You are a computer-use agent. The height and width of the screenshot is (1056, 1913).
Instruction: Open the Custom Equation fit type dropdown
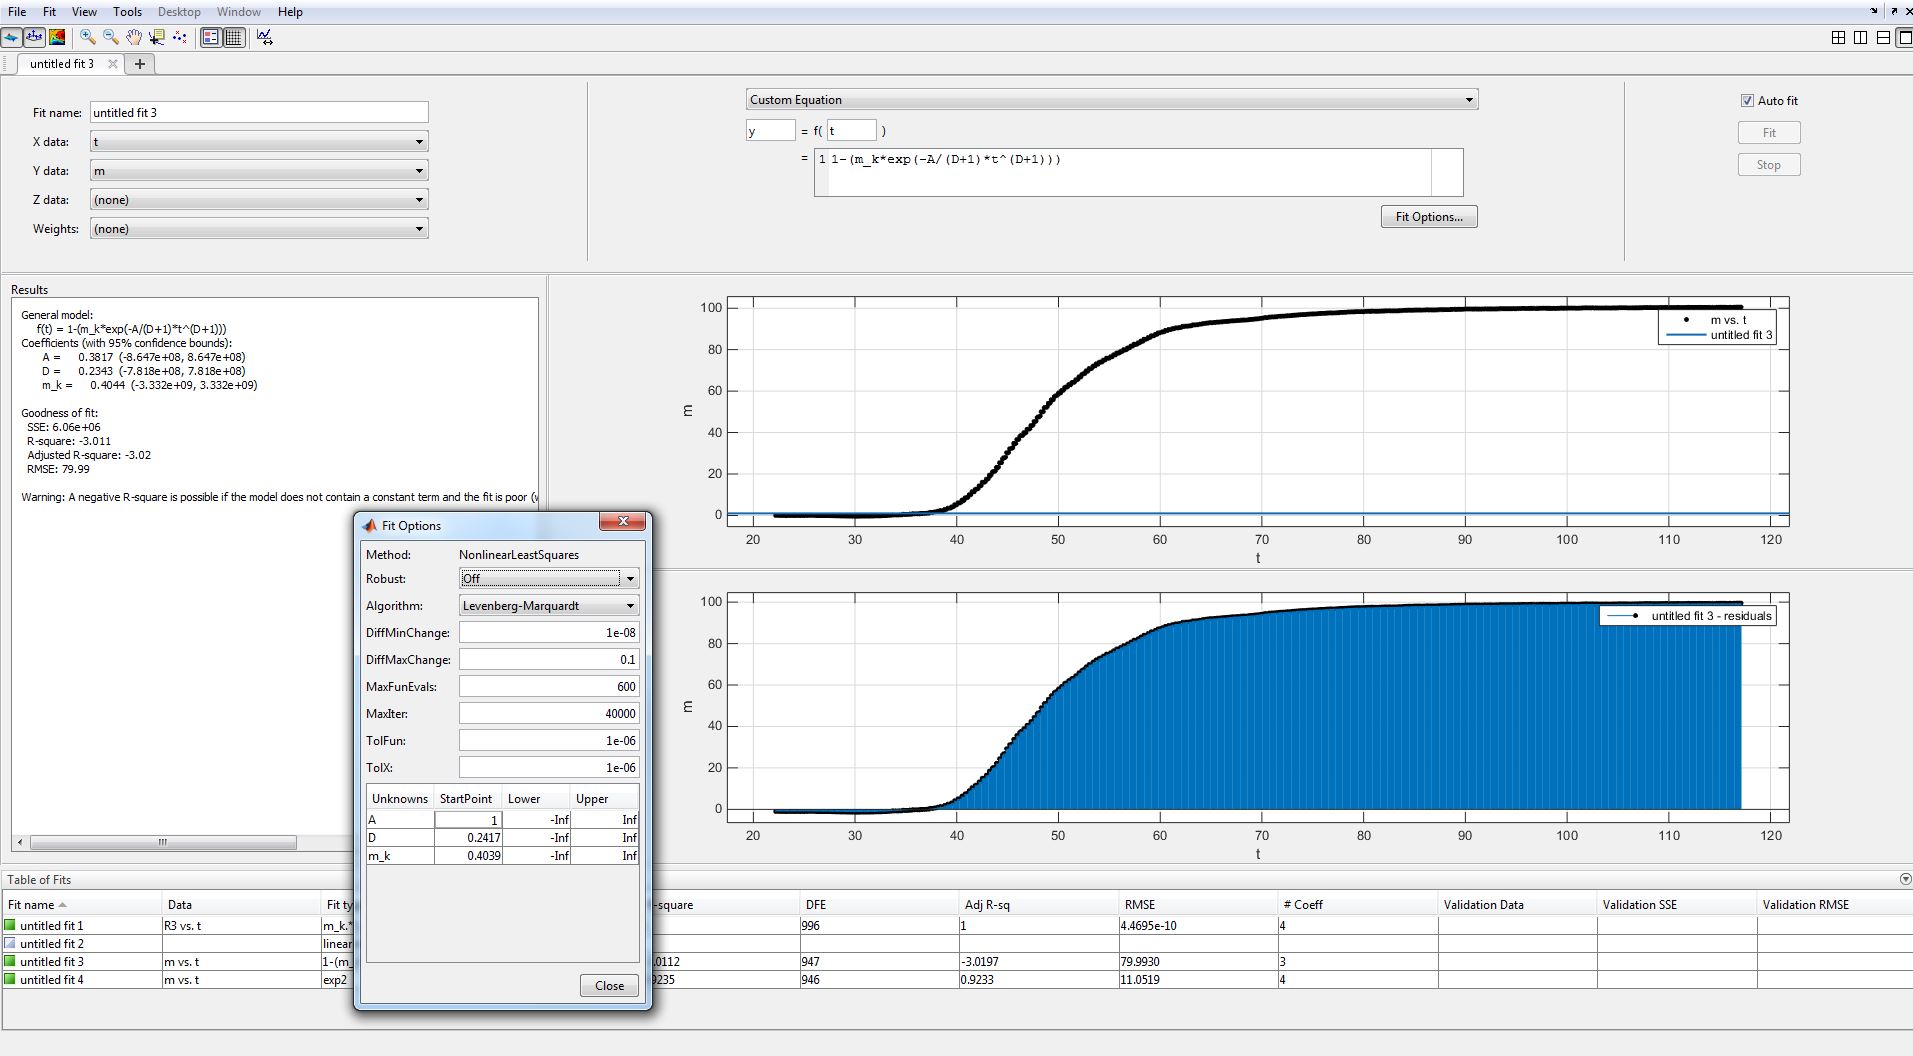click(1111, 100)
